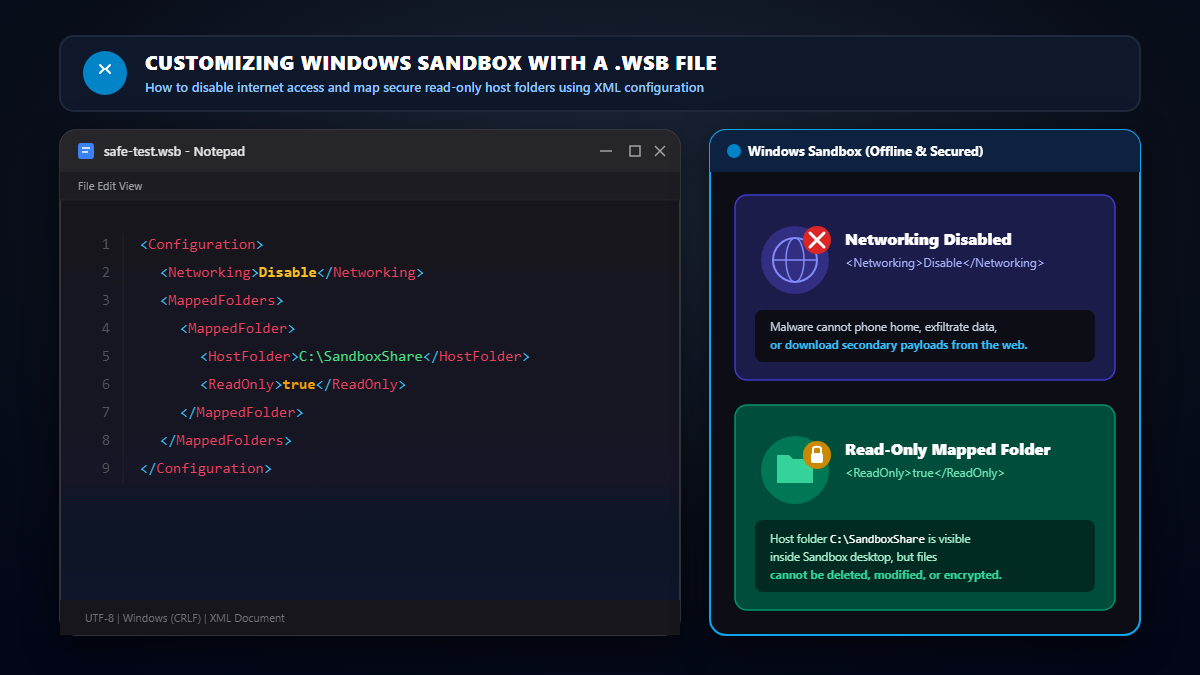Click 'Host folder C:\SandboxShare is visible' line
This screenshot has width=1200, height=675.
point(870,539)
